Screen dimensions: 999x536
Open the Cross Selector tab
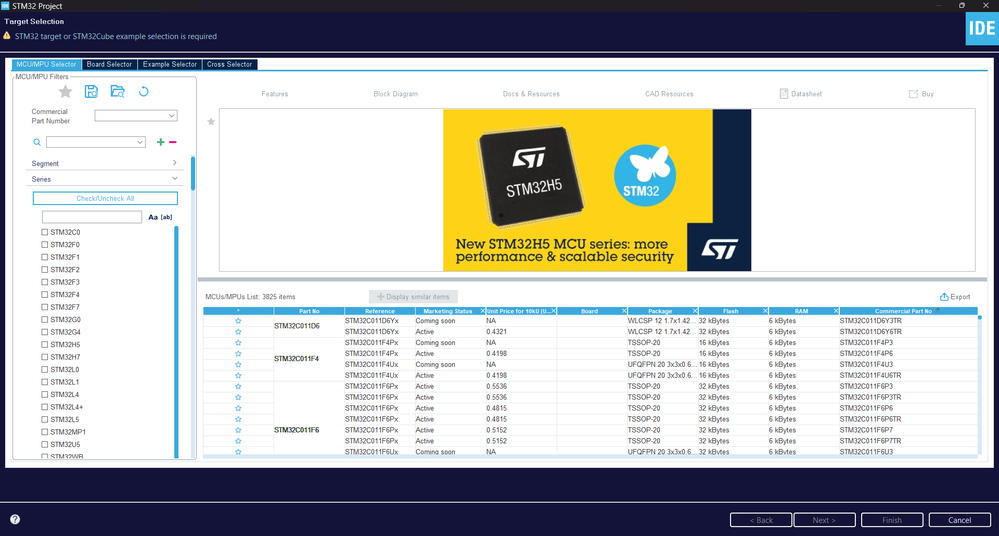click(x=229, y=64)
